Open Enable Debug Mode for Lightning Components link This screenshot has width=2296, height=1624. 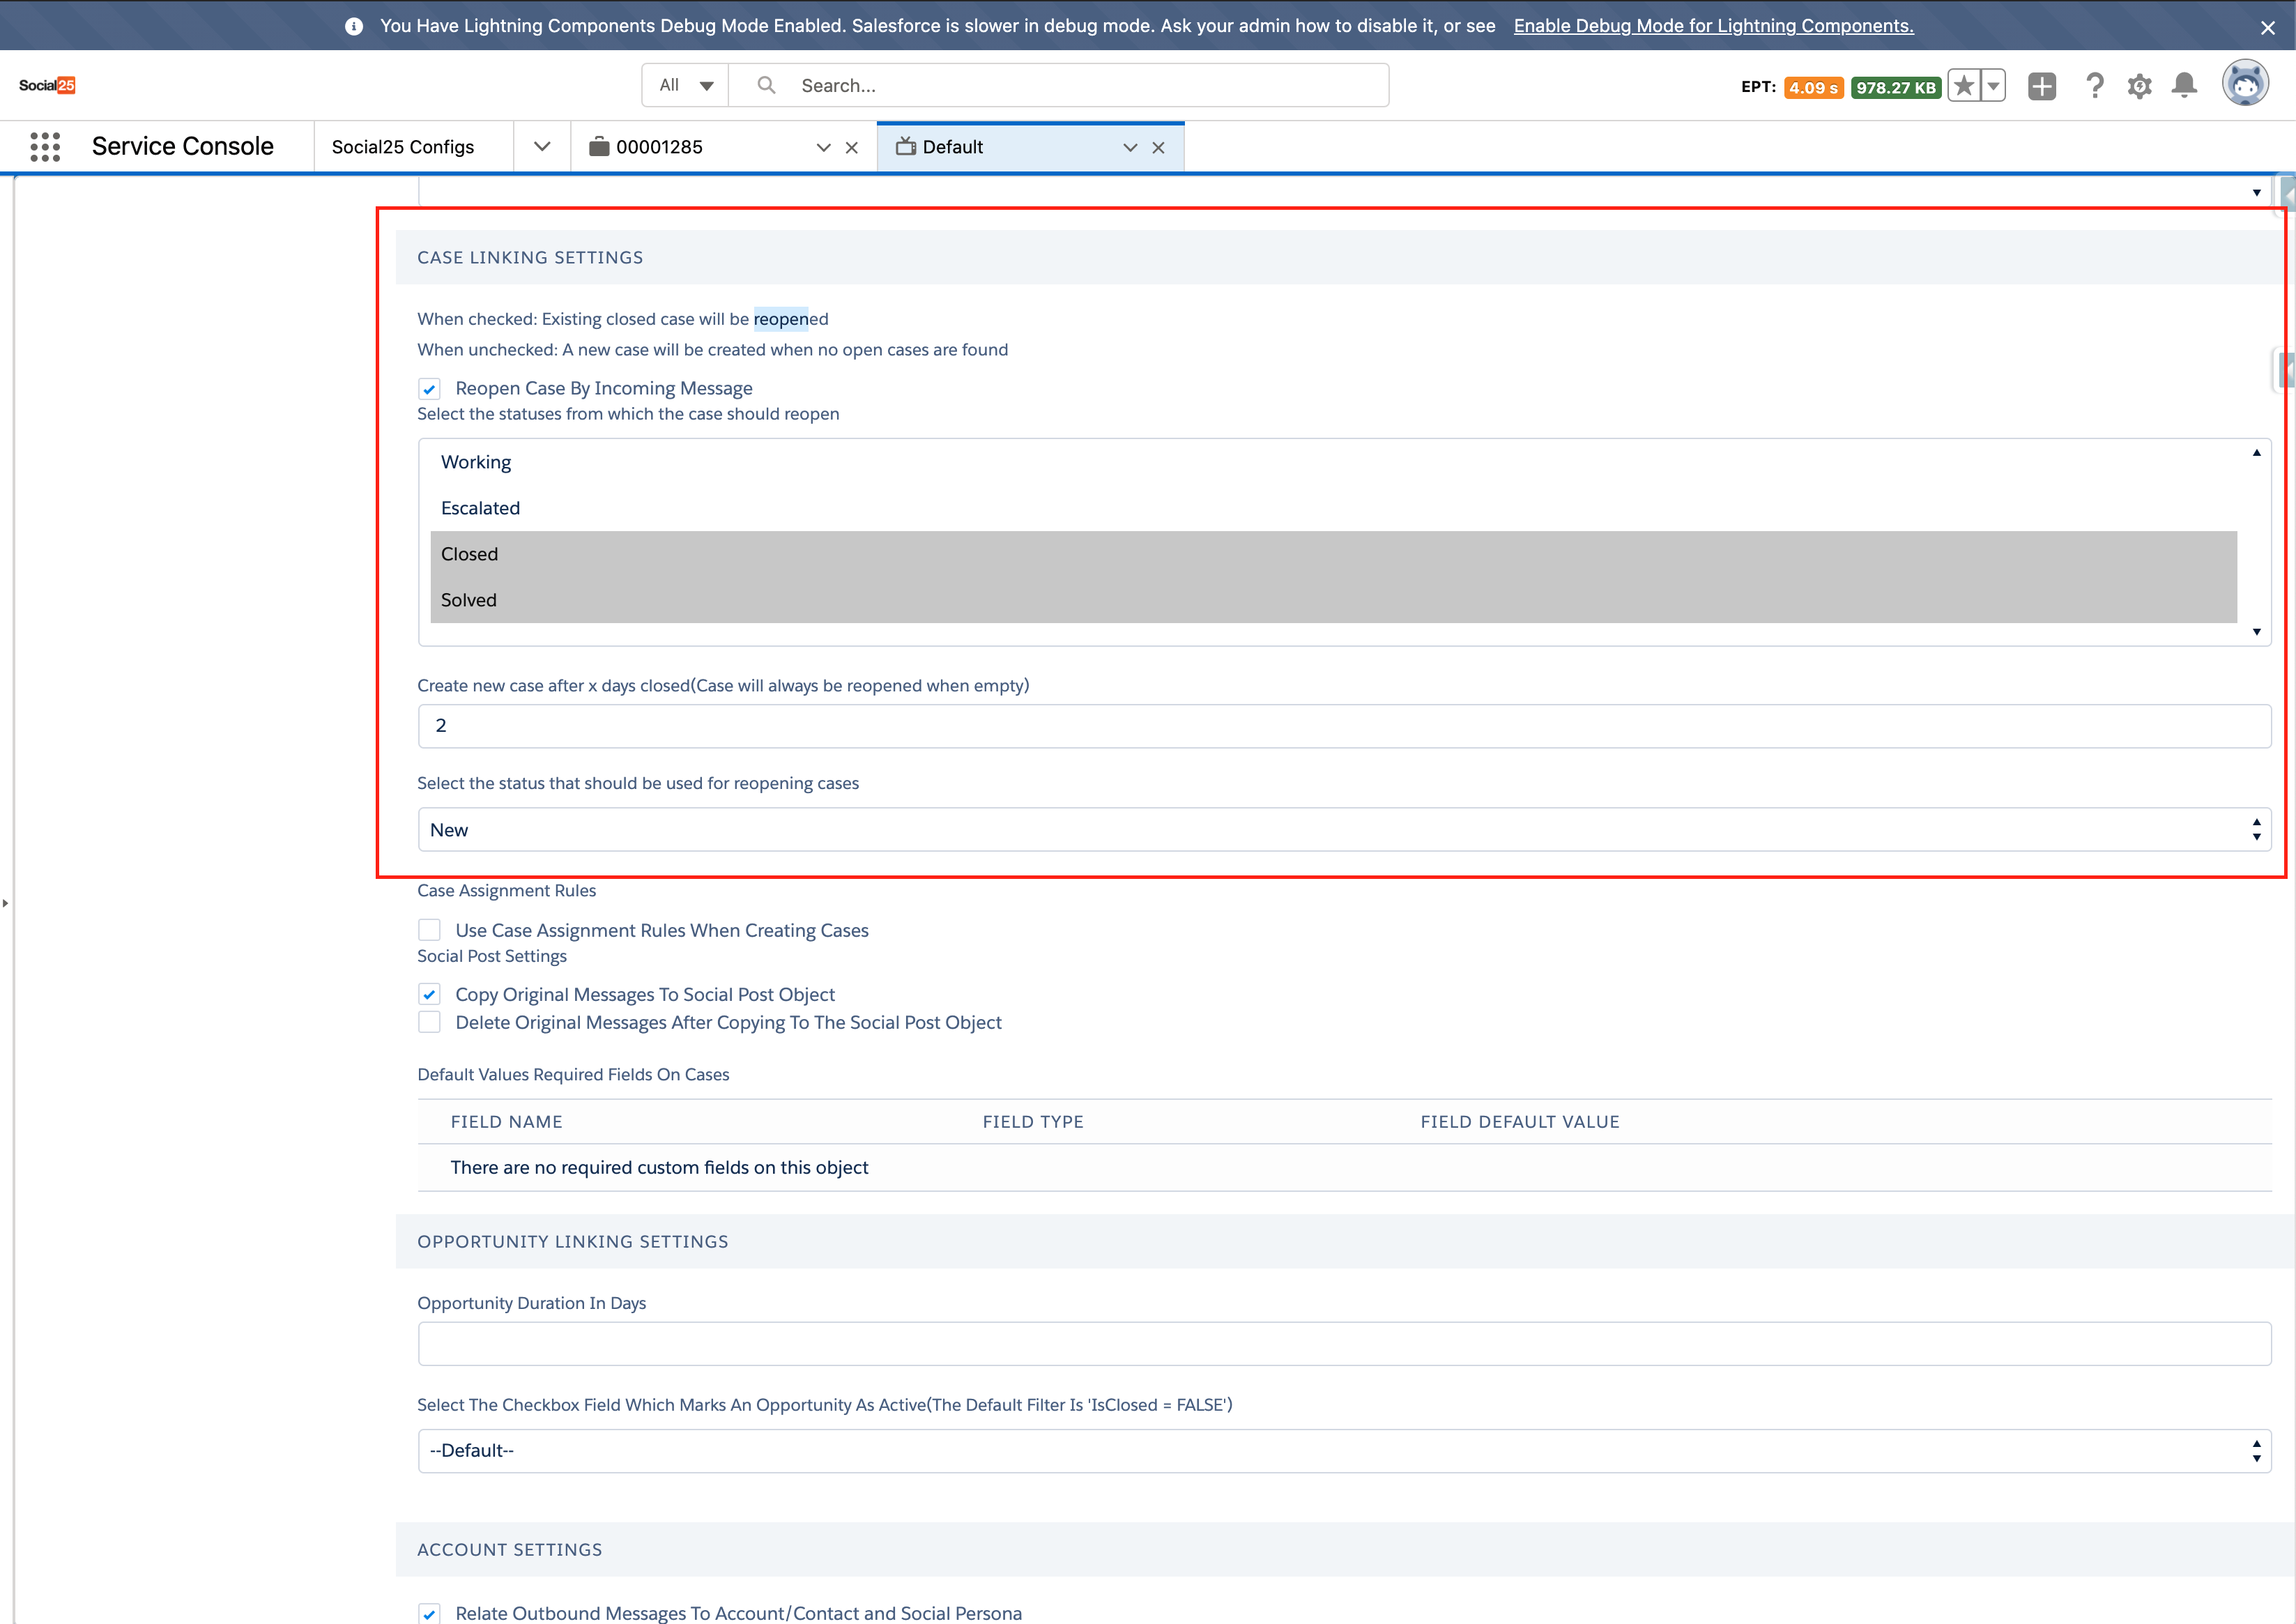(x=1713, y=26)
